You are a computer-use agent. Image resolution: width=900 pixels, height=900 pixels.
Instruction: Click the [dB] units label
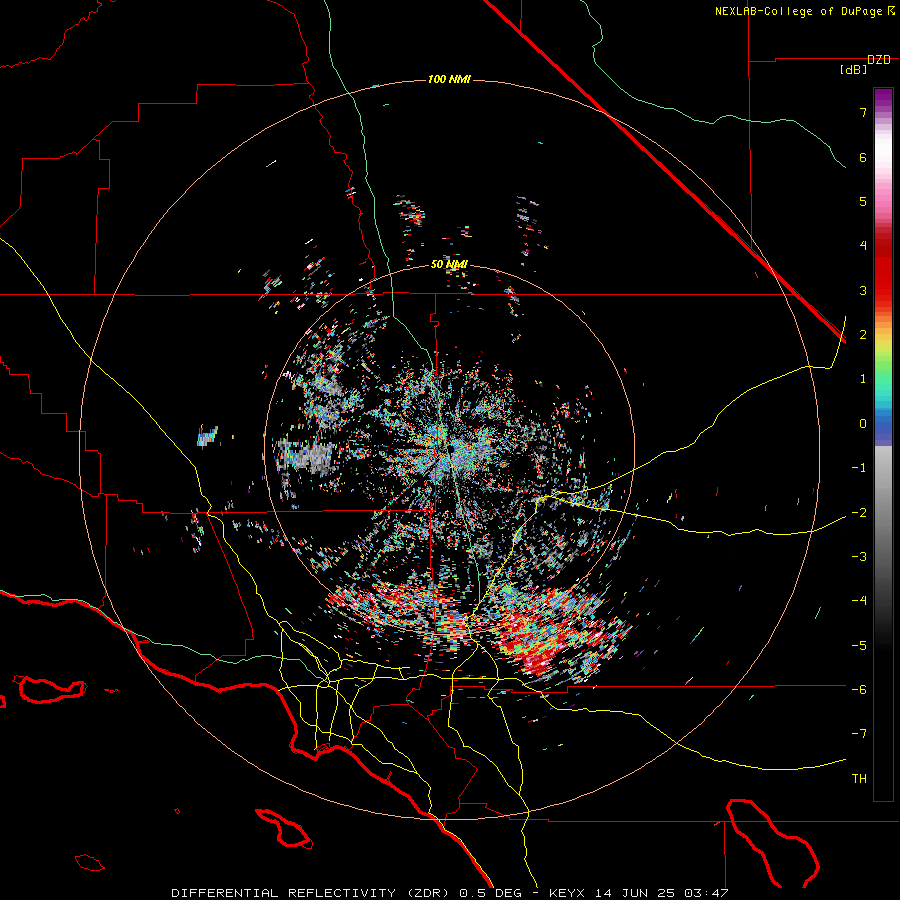[853, 69]
